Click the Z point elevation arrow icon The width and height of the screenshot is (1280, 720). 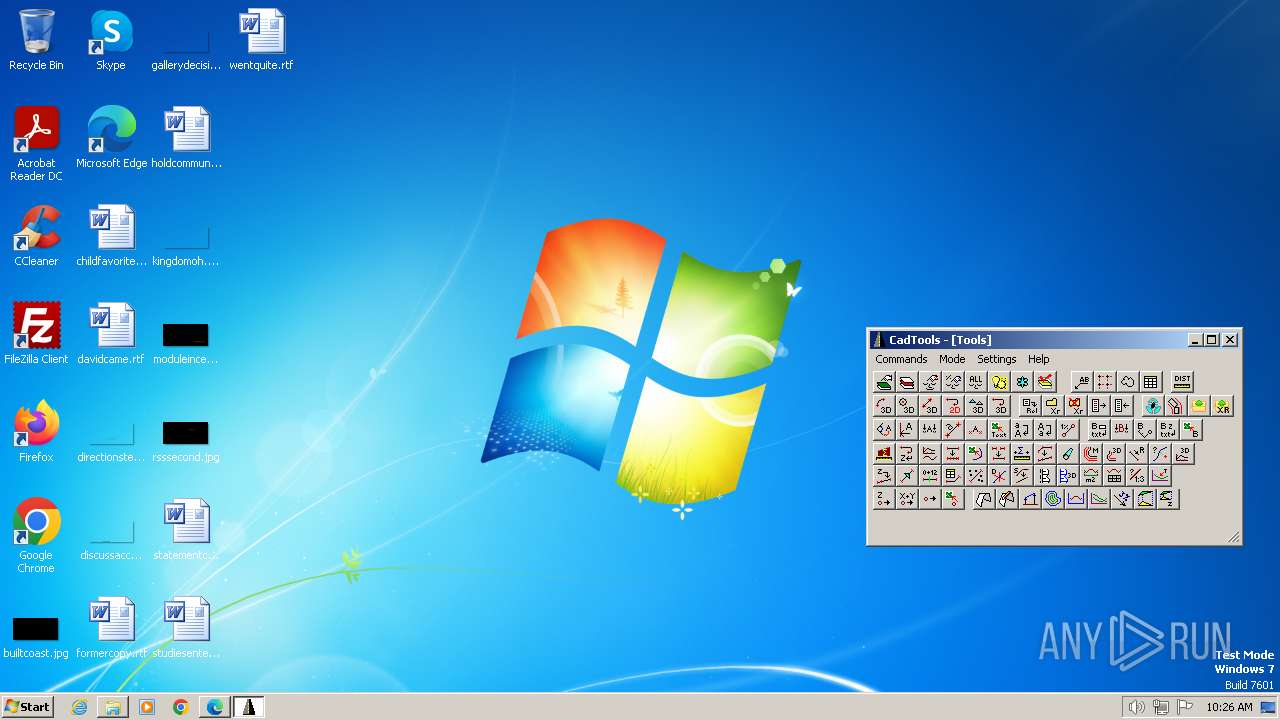pyautogui.click(x=884, y=499)
